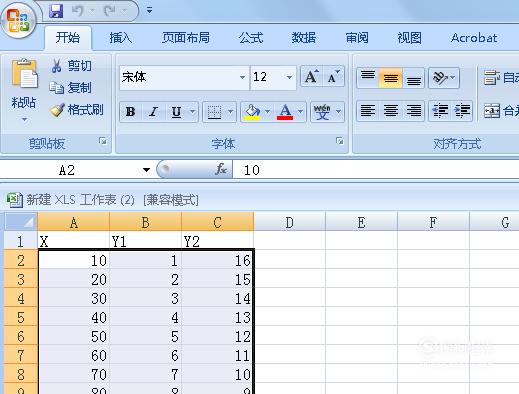Viewport: 519px width, 394px height.
Task: Set bottom vertical alignment
Action: pos(413,78)
